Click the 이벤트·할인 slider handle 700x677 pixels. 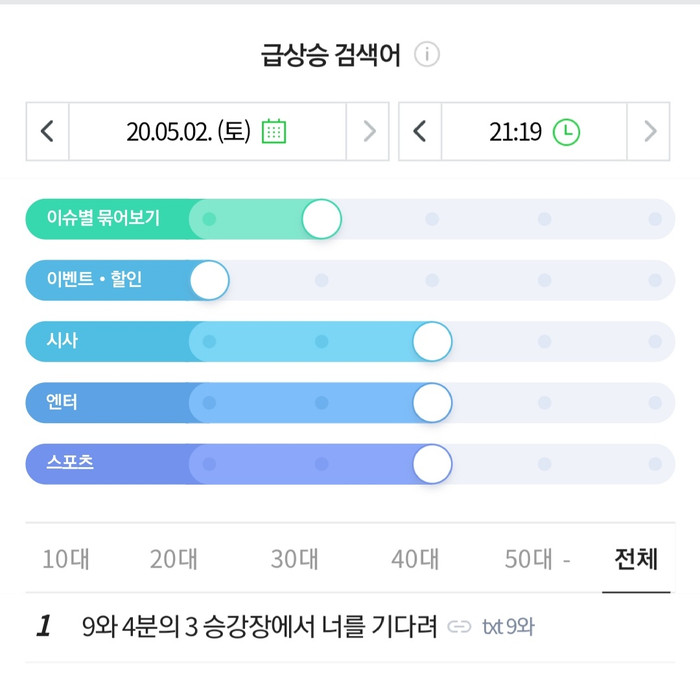[x=209, y=280]
